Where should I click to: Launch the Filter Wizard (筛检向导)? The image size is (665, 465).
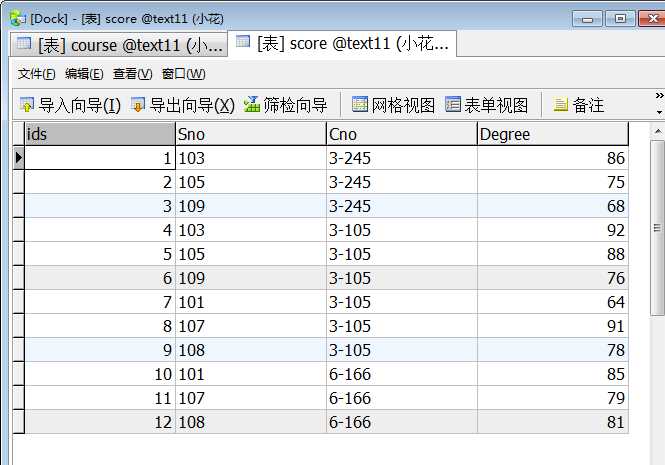[285, 105]
